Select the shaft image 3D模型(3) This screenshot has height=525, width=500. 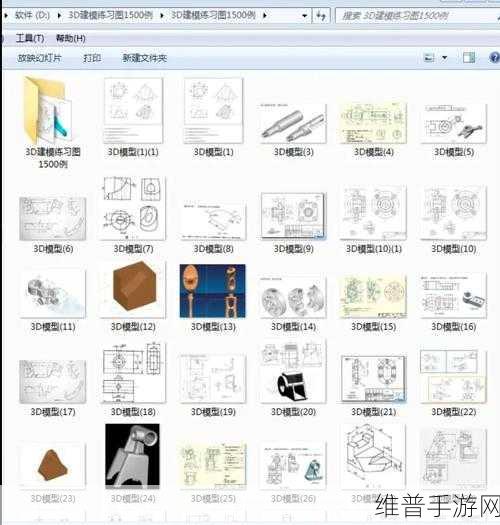click(293, 123)
